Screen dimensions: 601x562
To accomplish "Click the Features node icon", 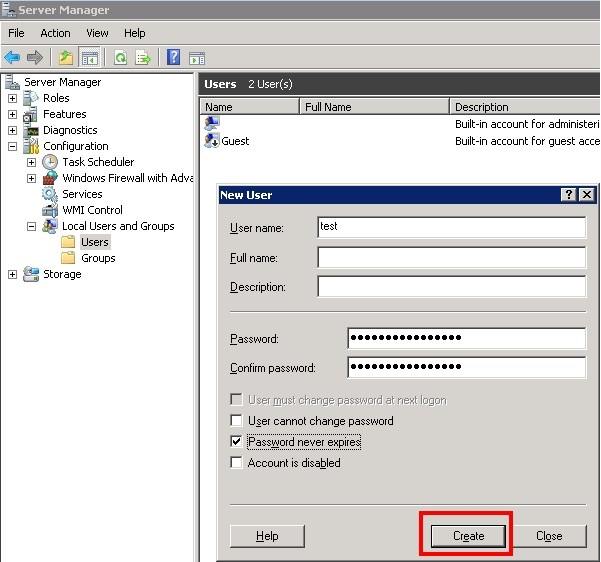I will click(x=31, y=114).
